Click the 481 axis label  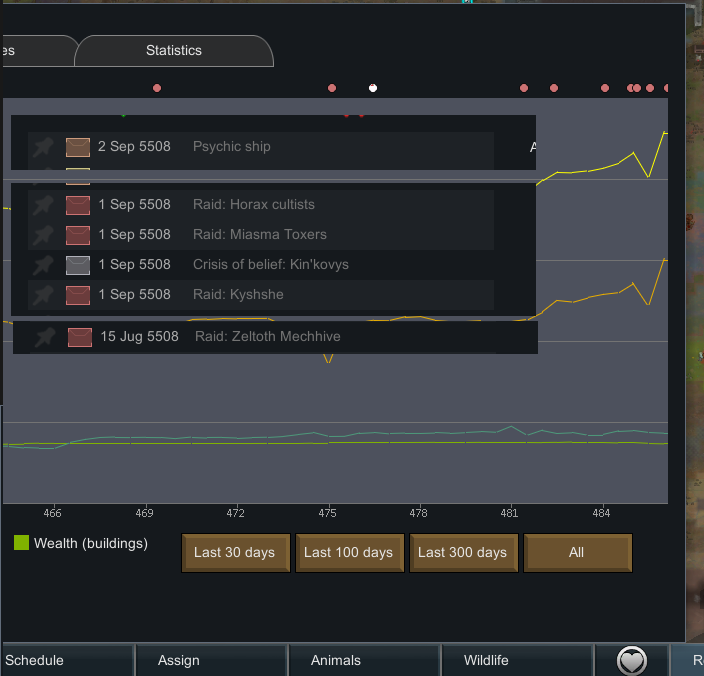click(x=509, y=513)
